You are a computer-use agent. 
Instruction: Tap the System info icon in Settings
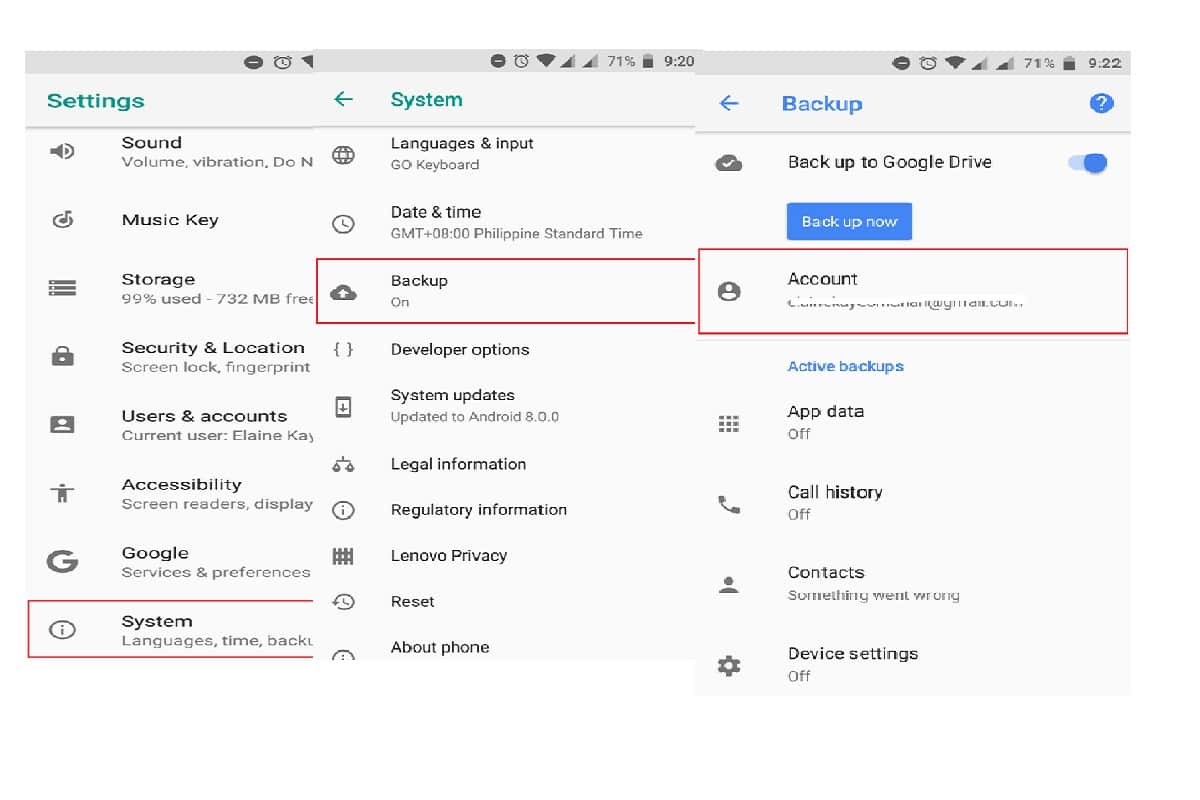pyautogui.click(x=62, y=630)
